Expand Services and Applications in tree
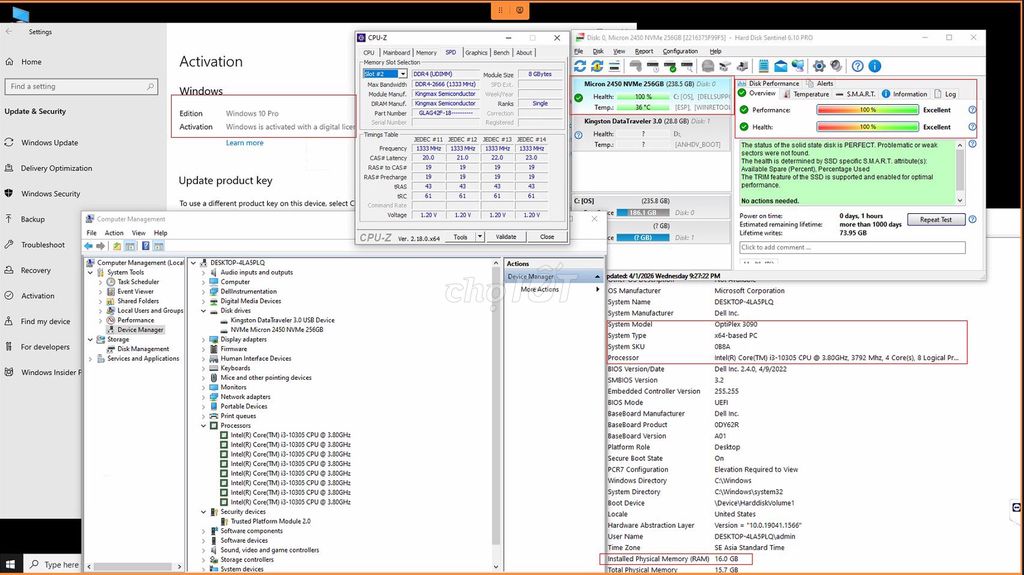This screenshot has height=575, width=1024. 90,359
